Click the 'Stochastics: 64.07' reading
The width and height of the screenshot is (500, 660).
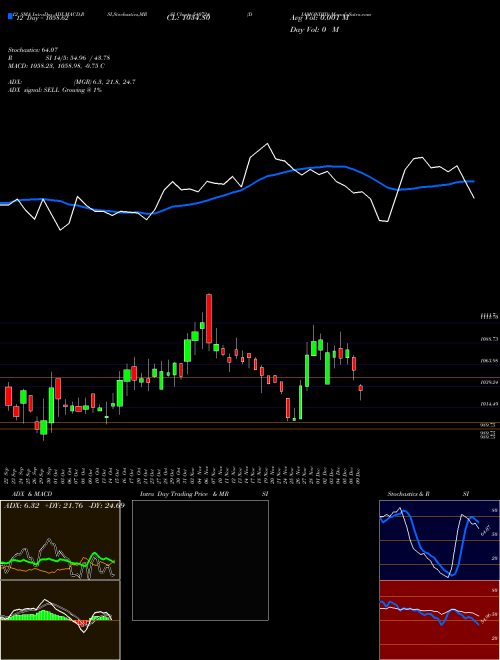[x=32, y=50]
